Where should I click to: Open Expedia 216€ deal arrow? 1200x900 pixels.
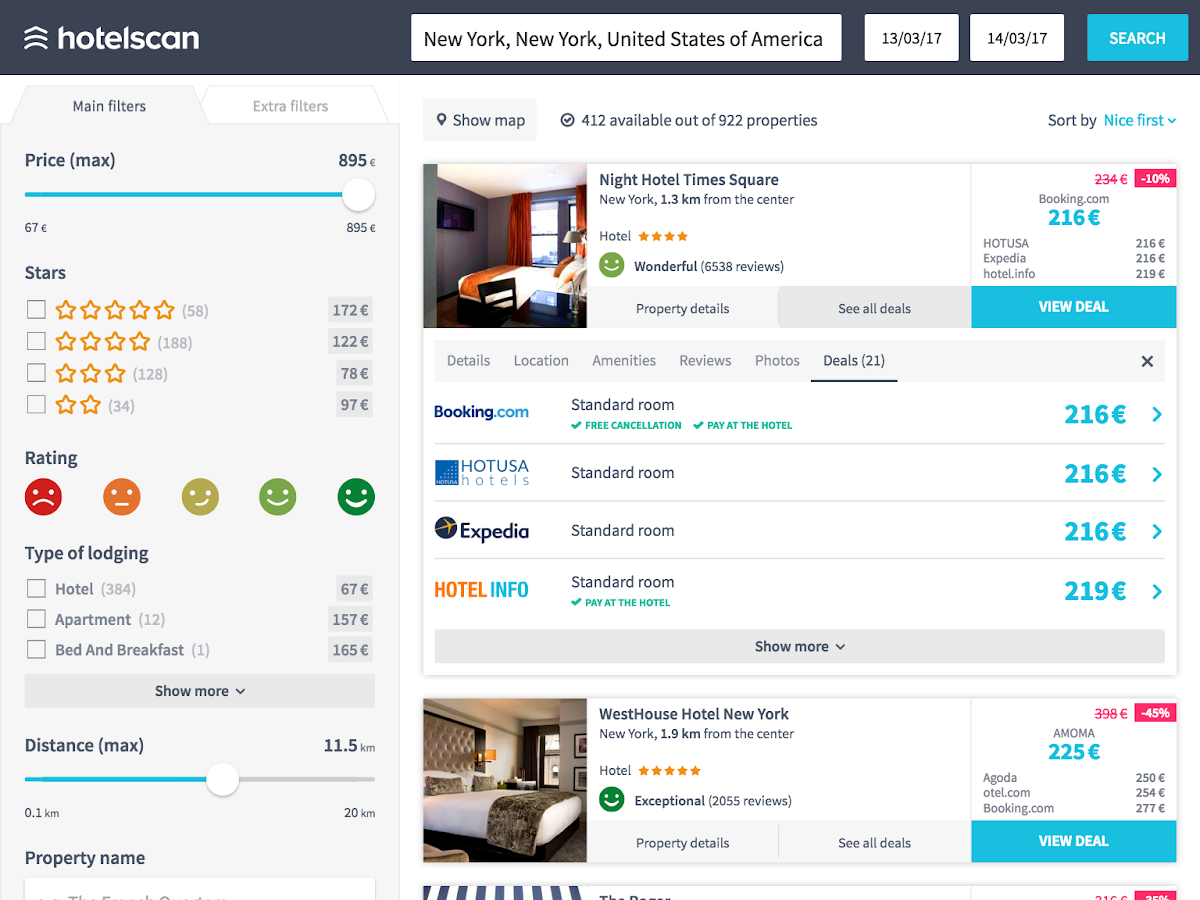(x=1157, y=532)
